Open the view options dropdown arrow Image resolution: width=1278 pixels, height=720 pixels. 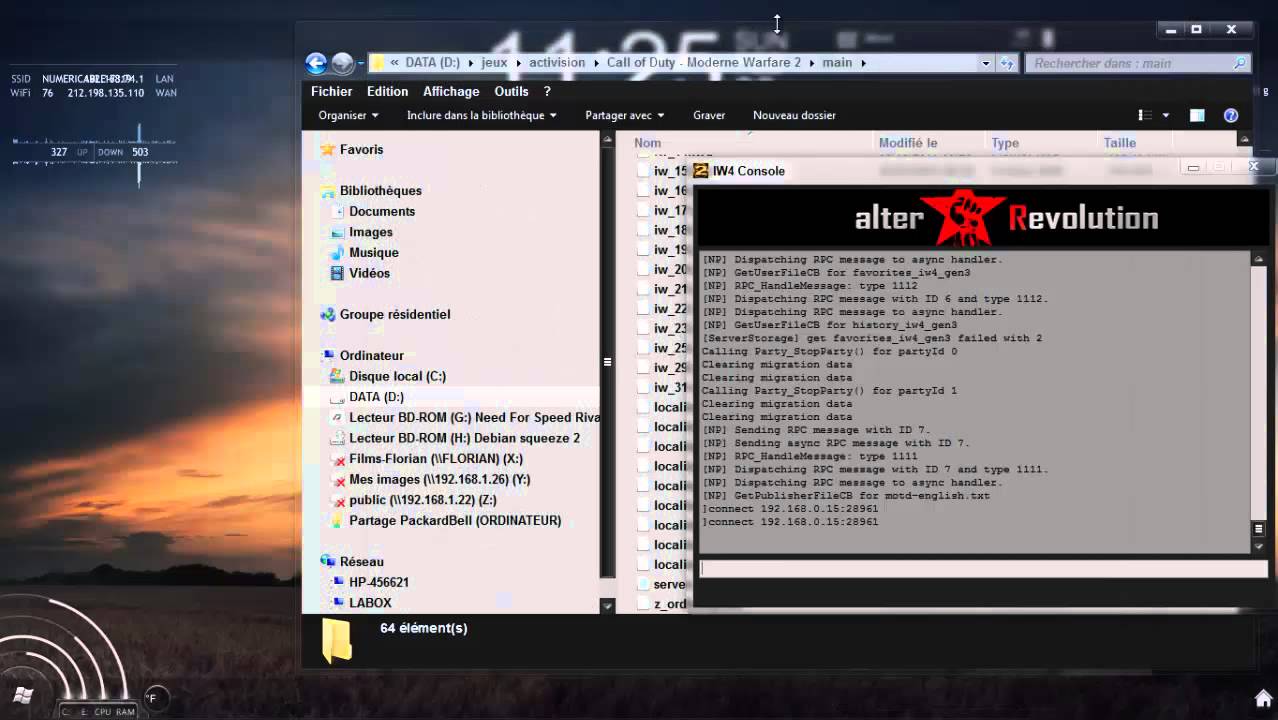(x=1165, y=116)
